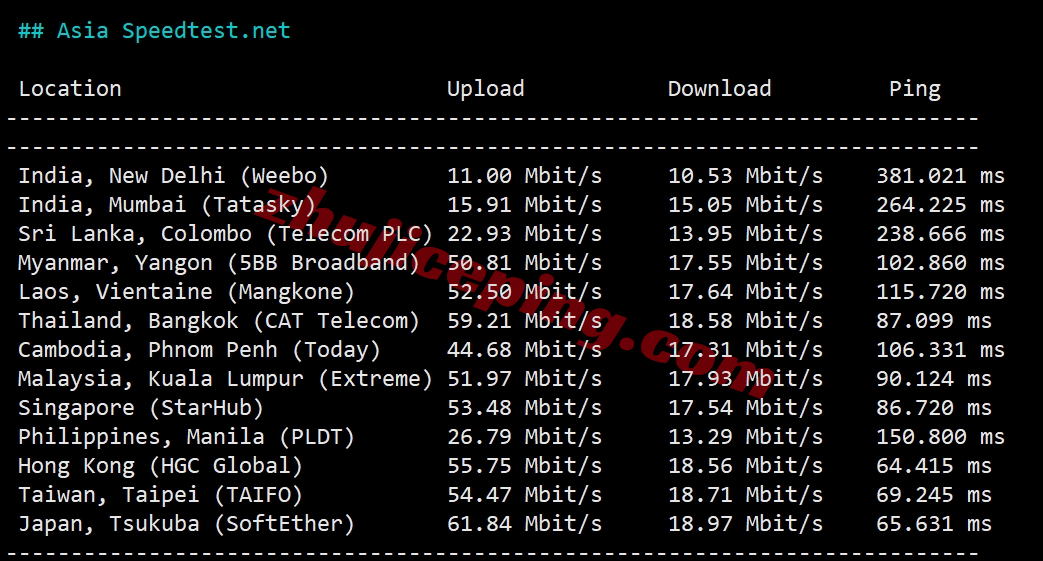This screenshot has height=561, width=1043.
Task: Click the 44.68 Mbit/s upload value
Action: pos(524,349)
